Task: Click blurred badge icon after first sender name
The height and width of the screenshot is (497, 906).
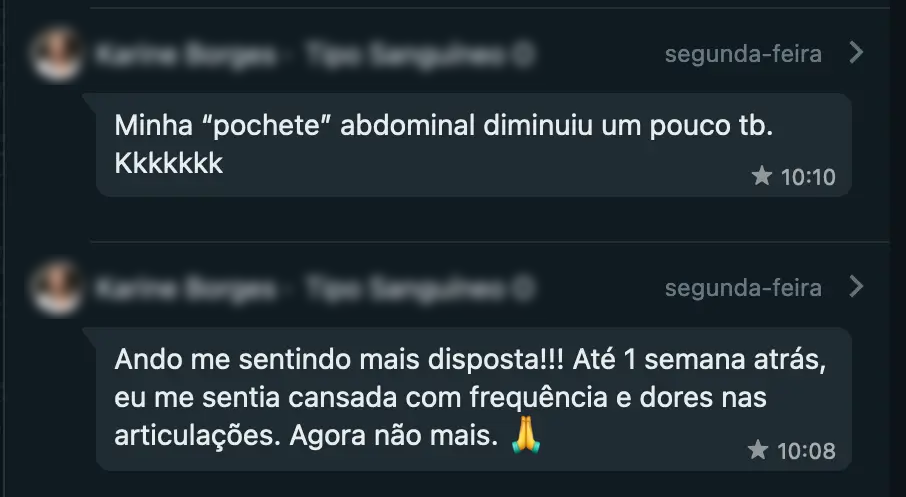Action: [x=523, y=55]
